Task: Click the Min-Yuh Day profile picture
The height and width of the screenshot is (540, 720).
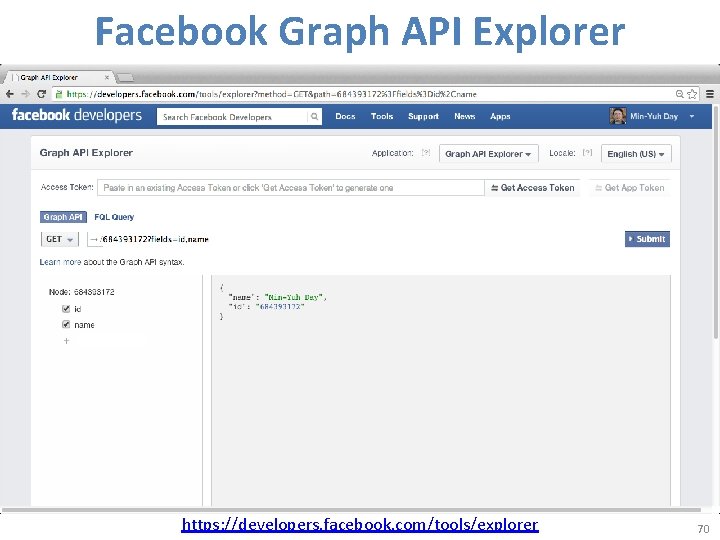Action: (x=618, y=116)
